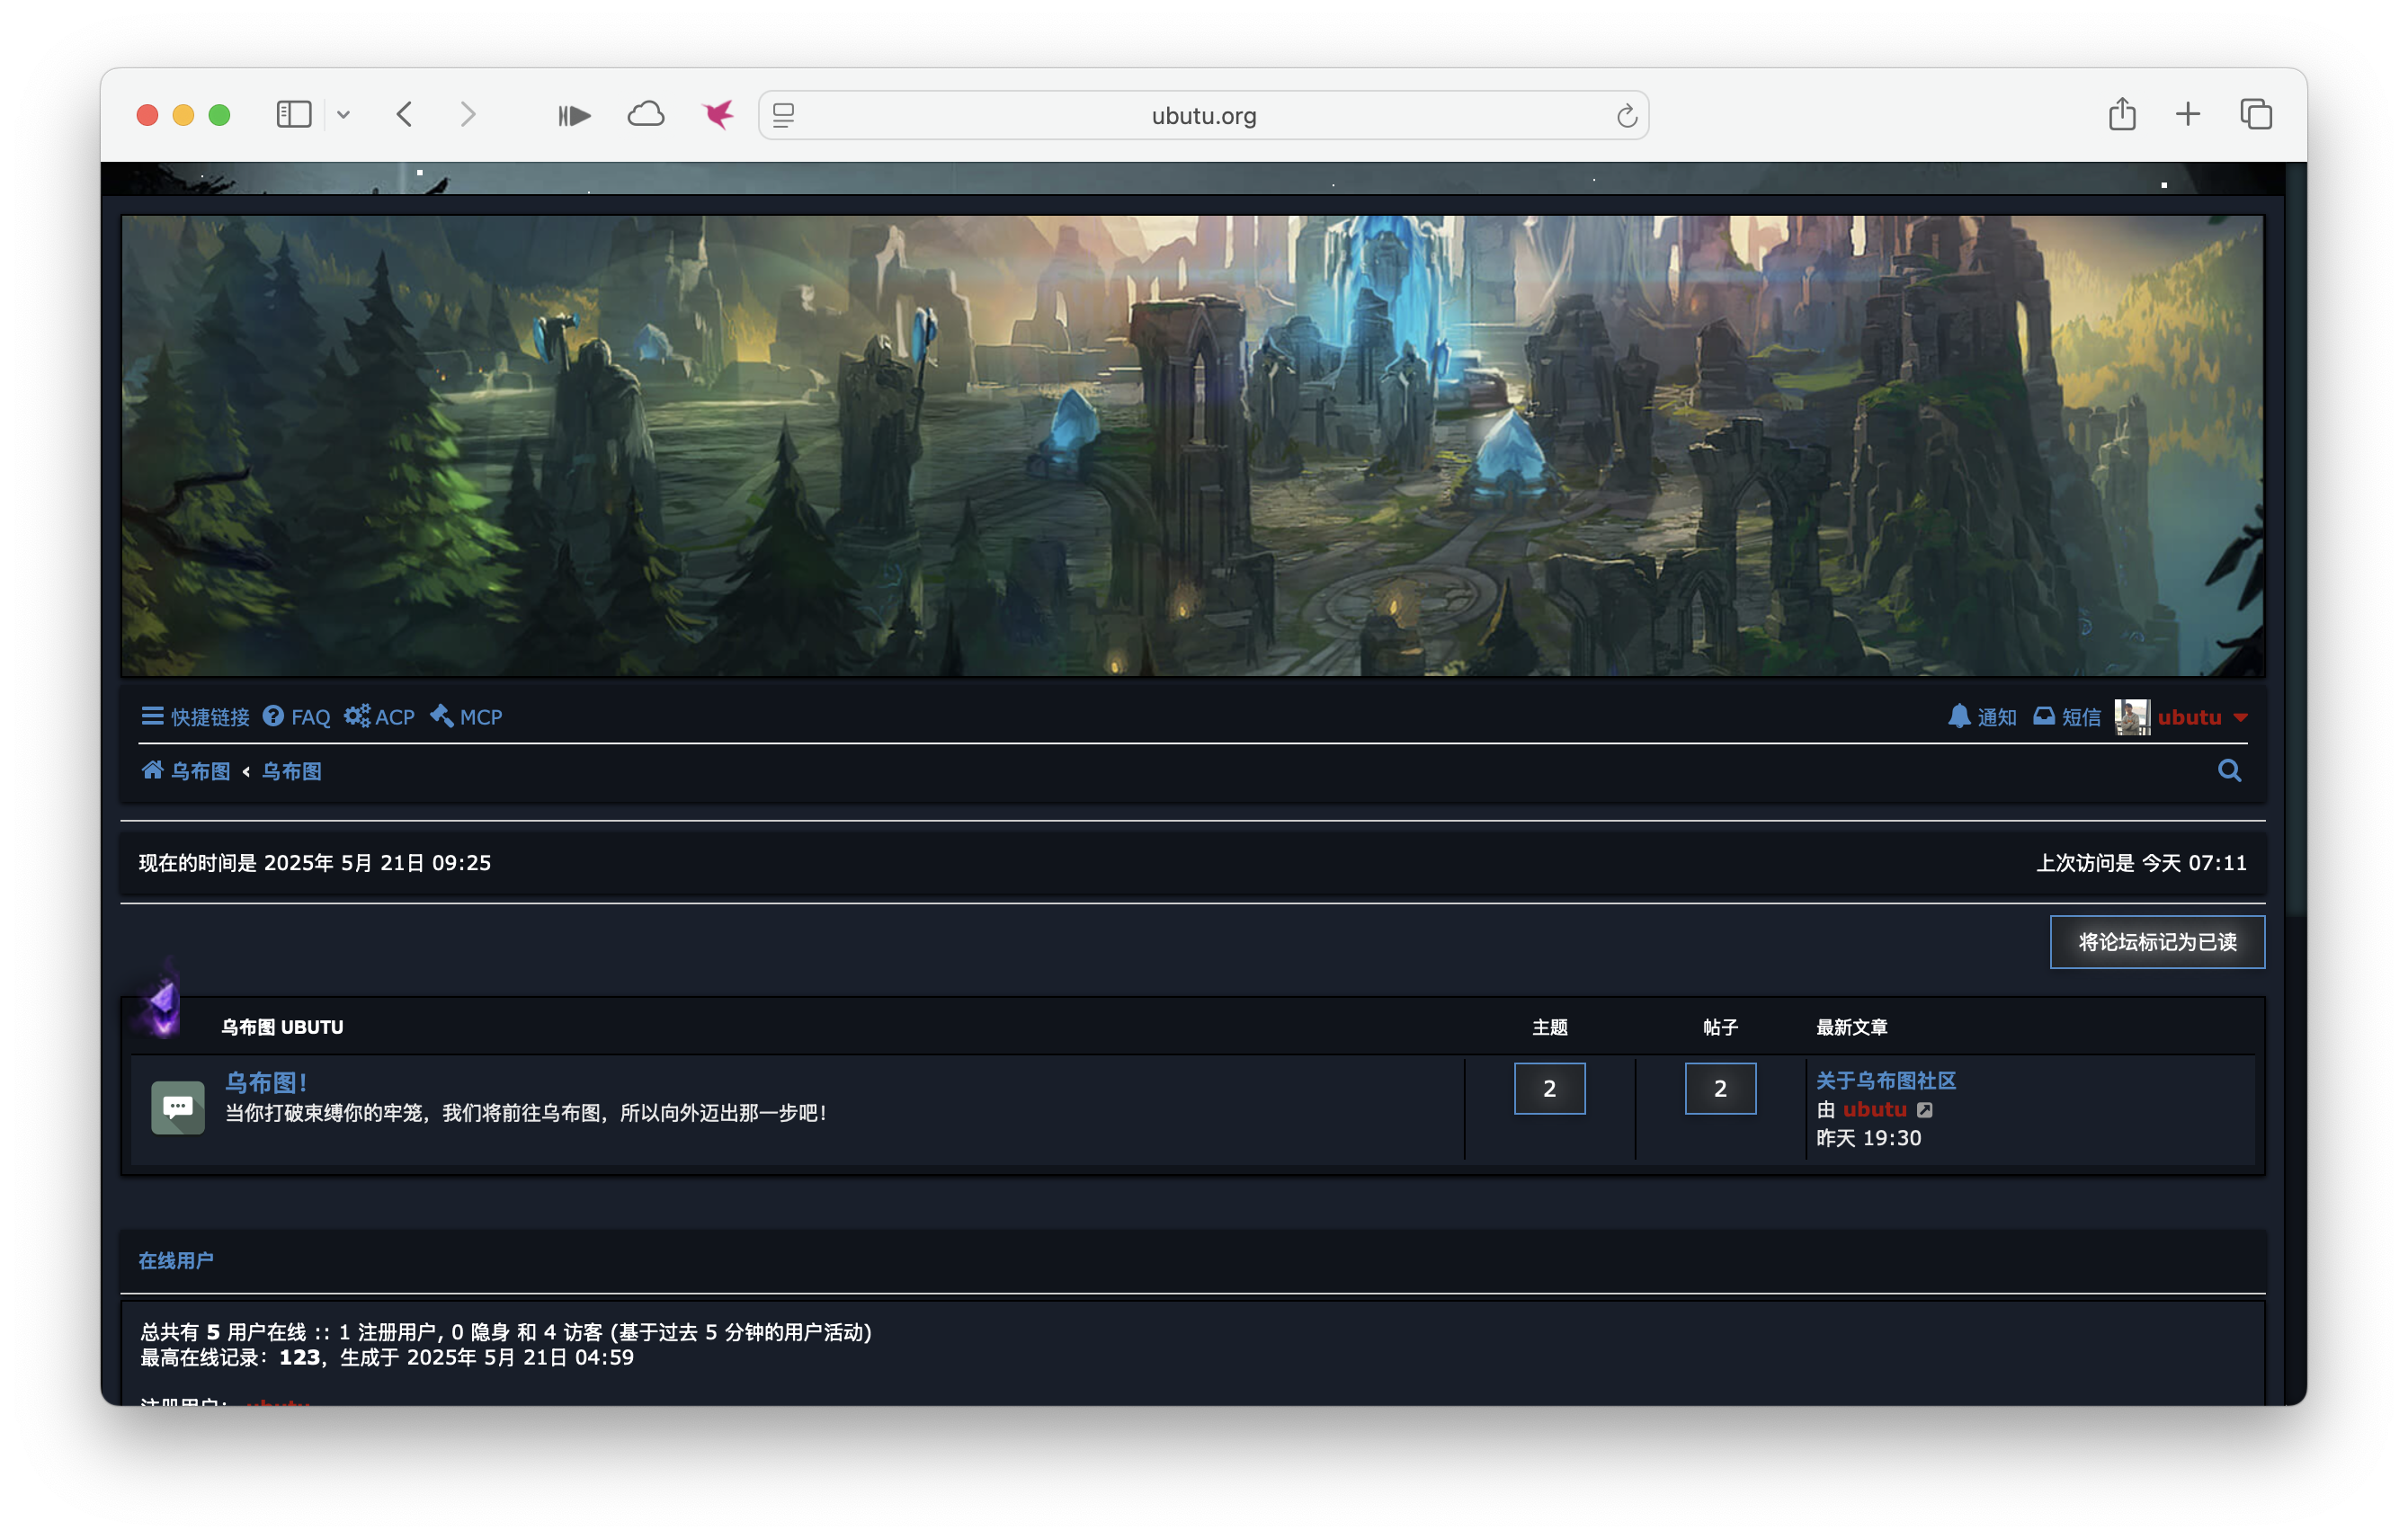2408x1539 pixels.
Task: Mark forums as read button
Action: click(2156, 942)
